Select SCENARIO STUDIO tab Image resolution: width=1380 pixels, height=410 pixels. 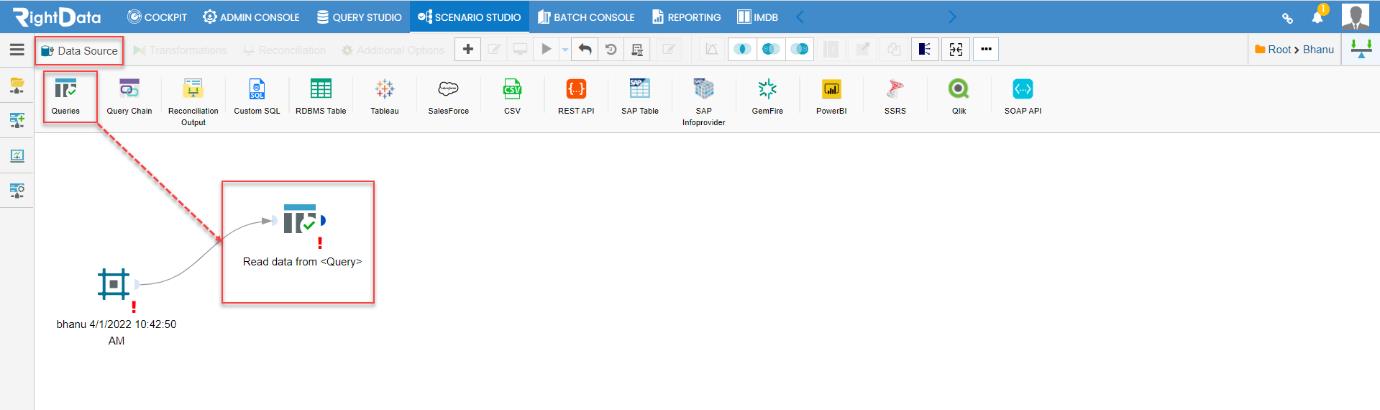click(x=469, y=16)
